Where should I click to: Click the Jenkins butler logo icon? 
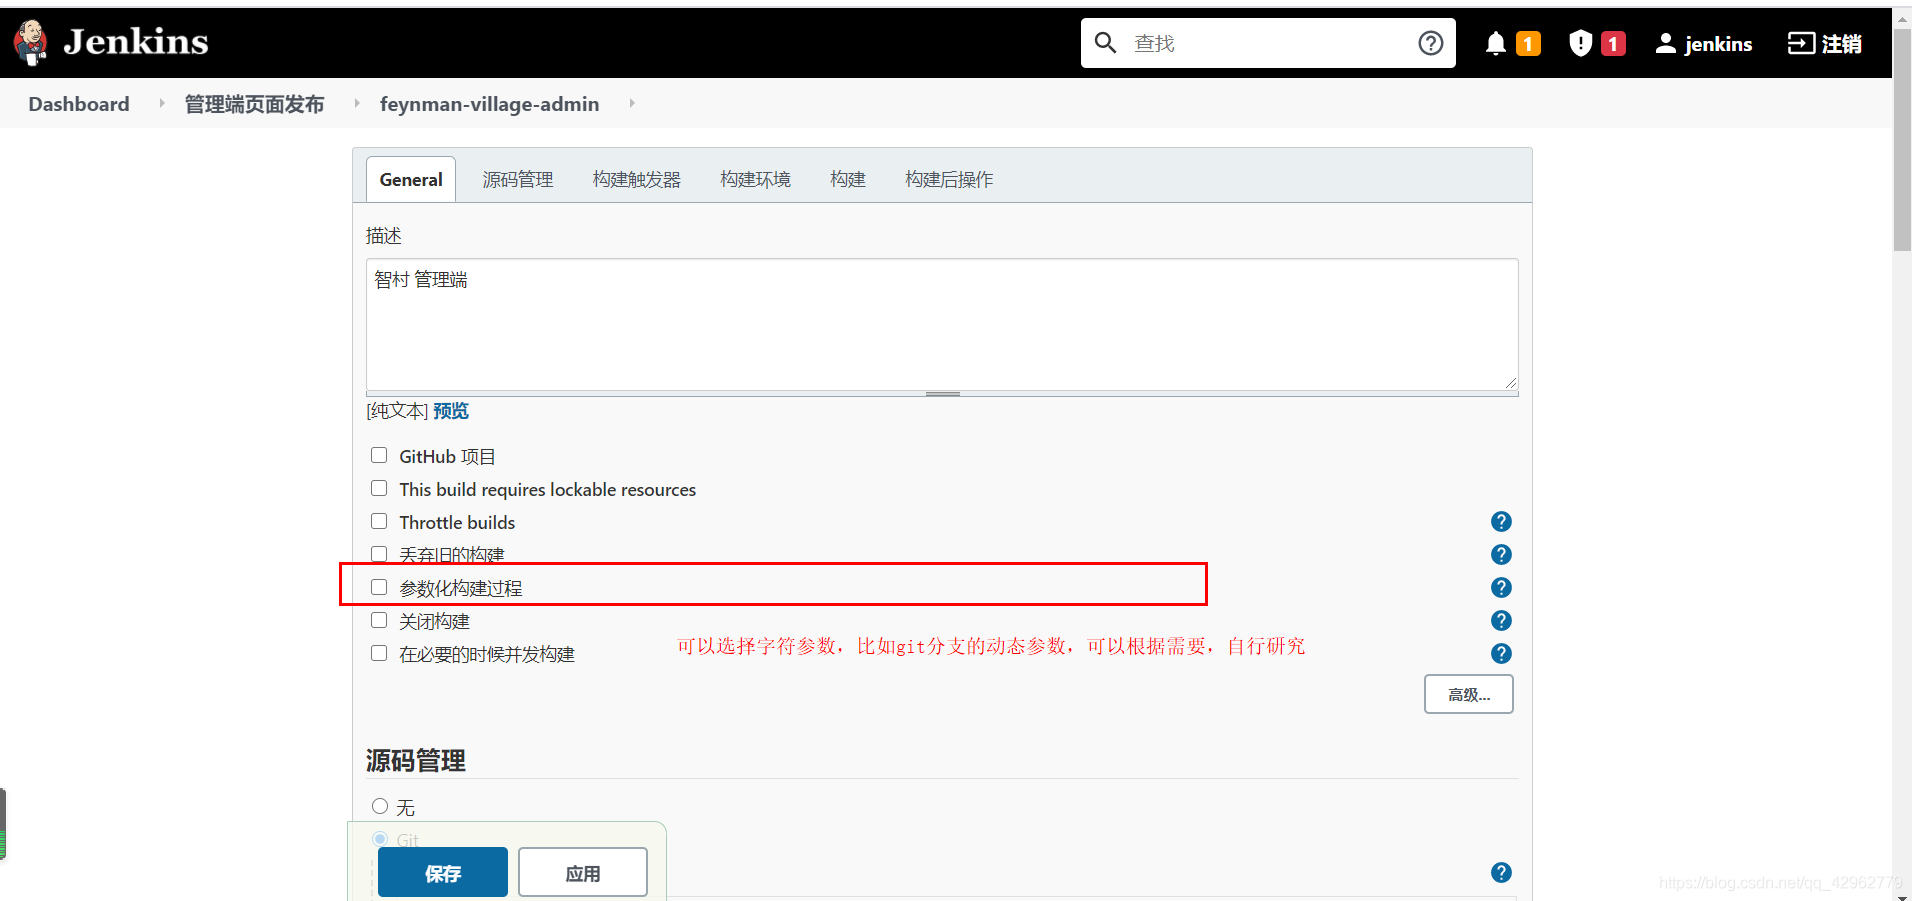click(31, 42)
